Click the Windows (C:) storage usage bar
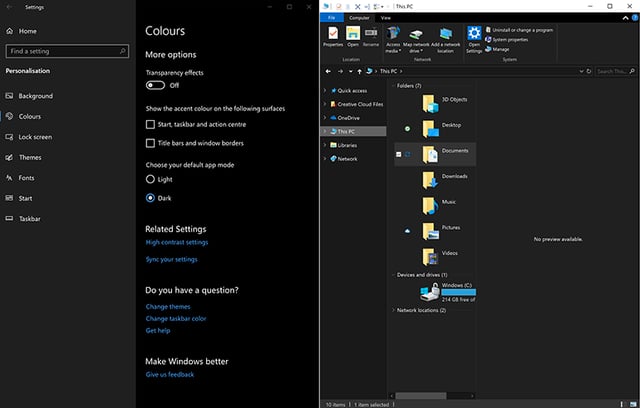 pos(458,292)
